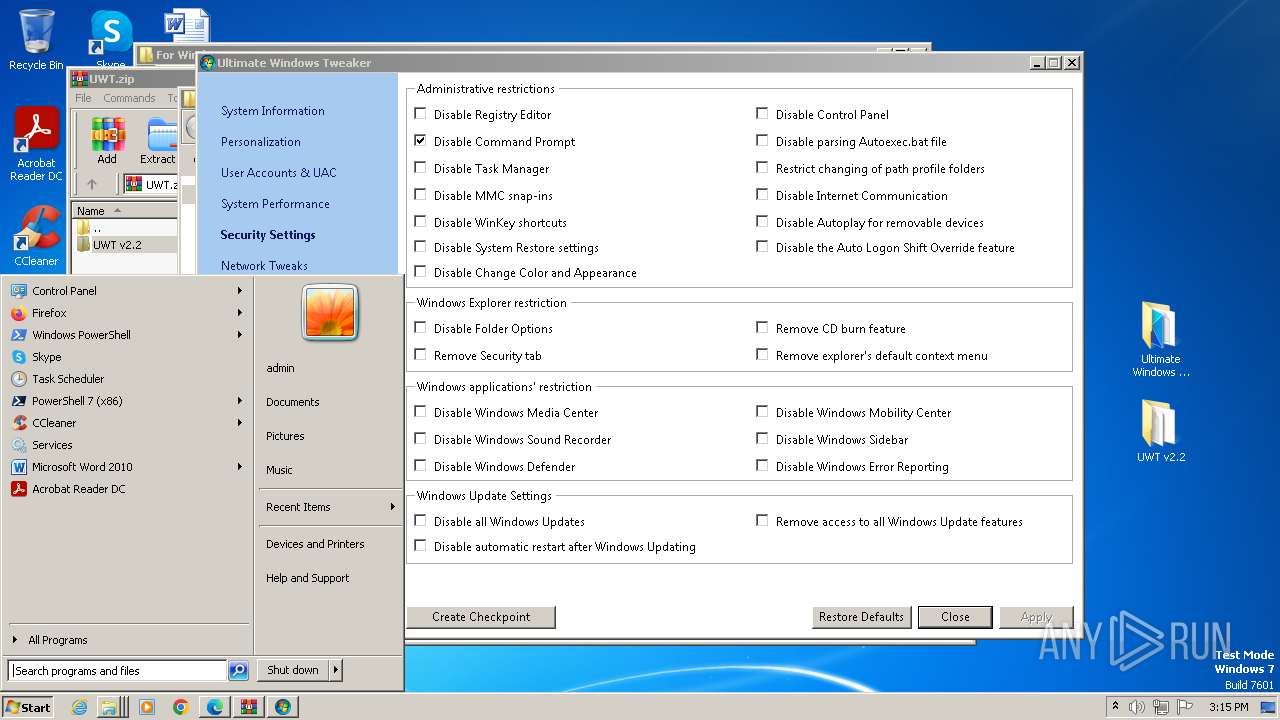The height and width of the screenshot is (720, 1280).
Task: Click the network tray icon
Action: [1160, 707]
